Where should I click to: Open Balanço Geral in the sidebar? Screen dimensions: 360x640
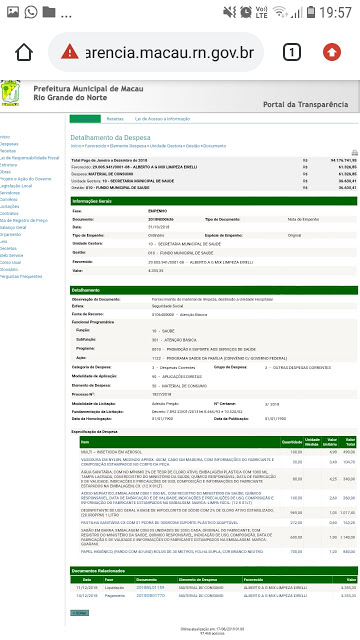13,227
